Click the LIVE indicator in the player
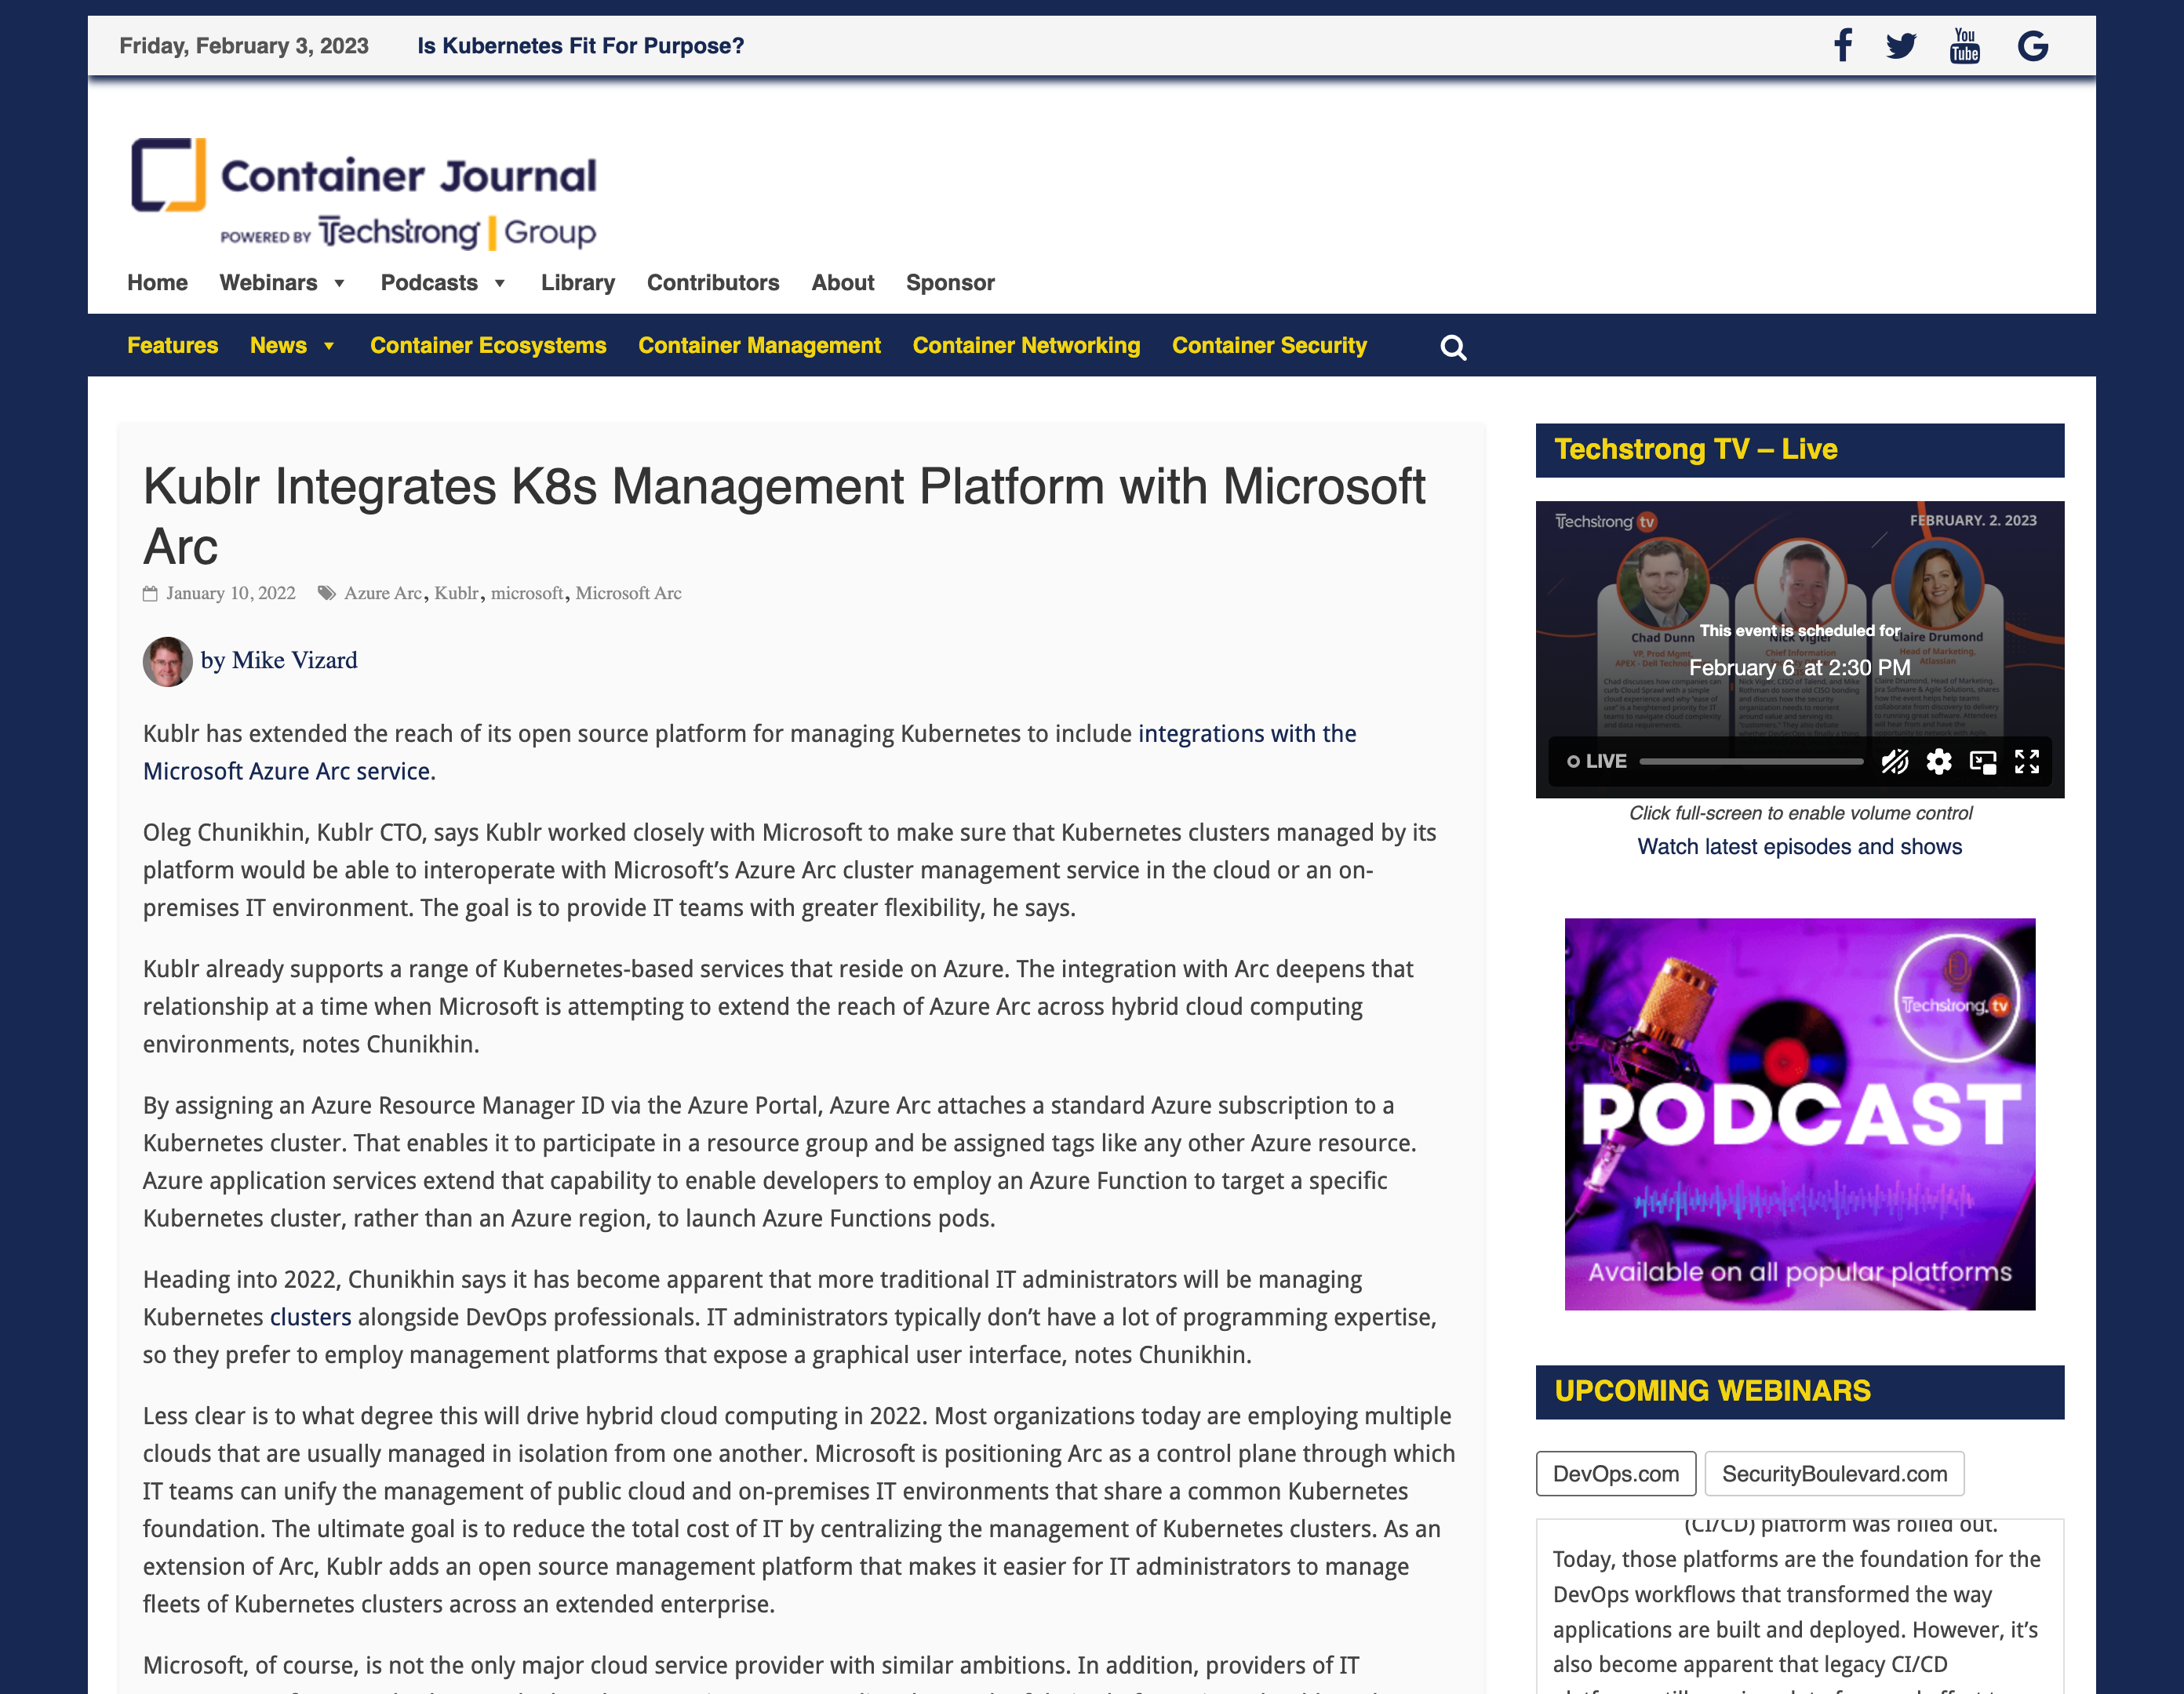Screen dimensions: 2184x1694 (1596, 761)
